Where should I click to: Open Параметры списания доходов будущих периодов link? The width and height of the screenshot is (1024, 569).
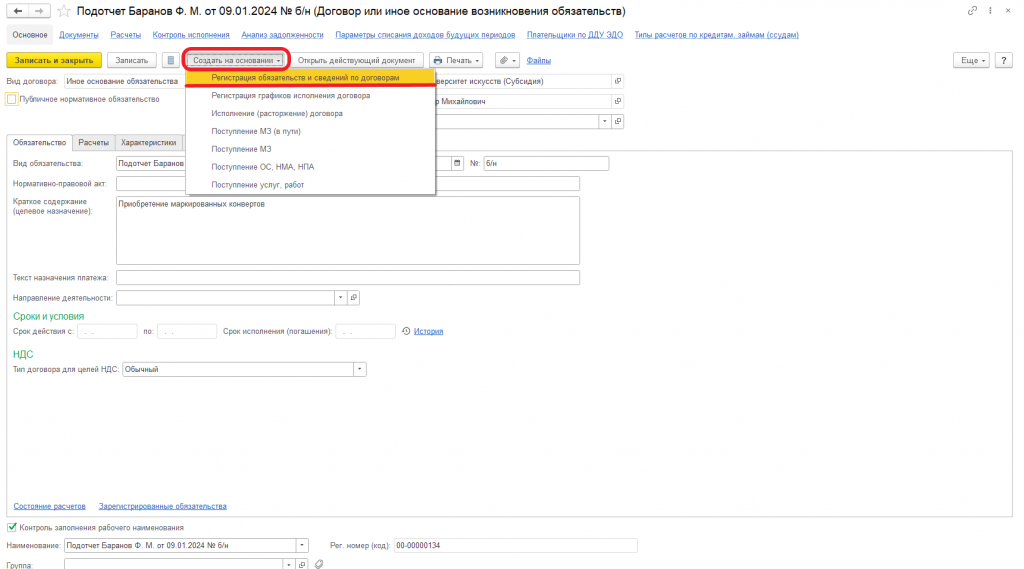(425, 35)
